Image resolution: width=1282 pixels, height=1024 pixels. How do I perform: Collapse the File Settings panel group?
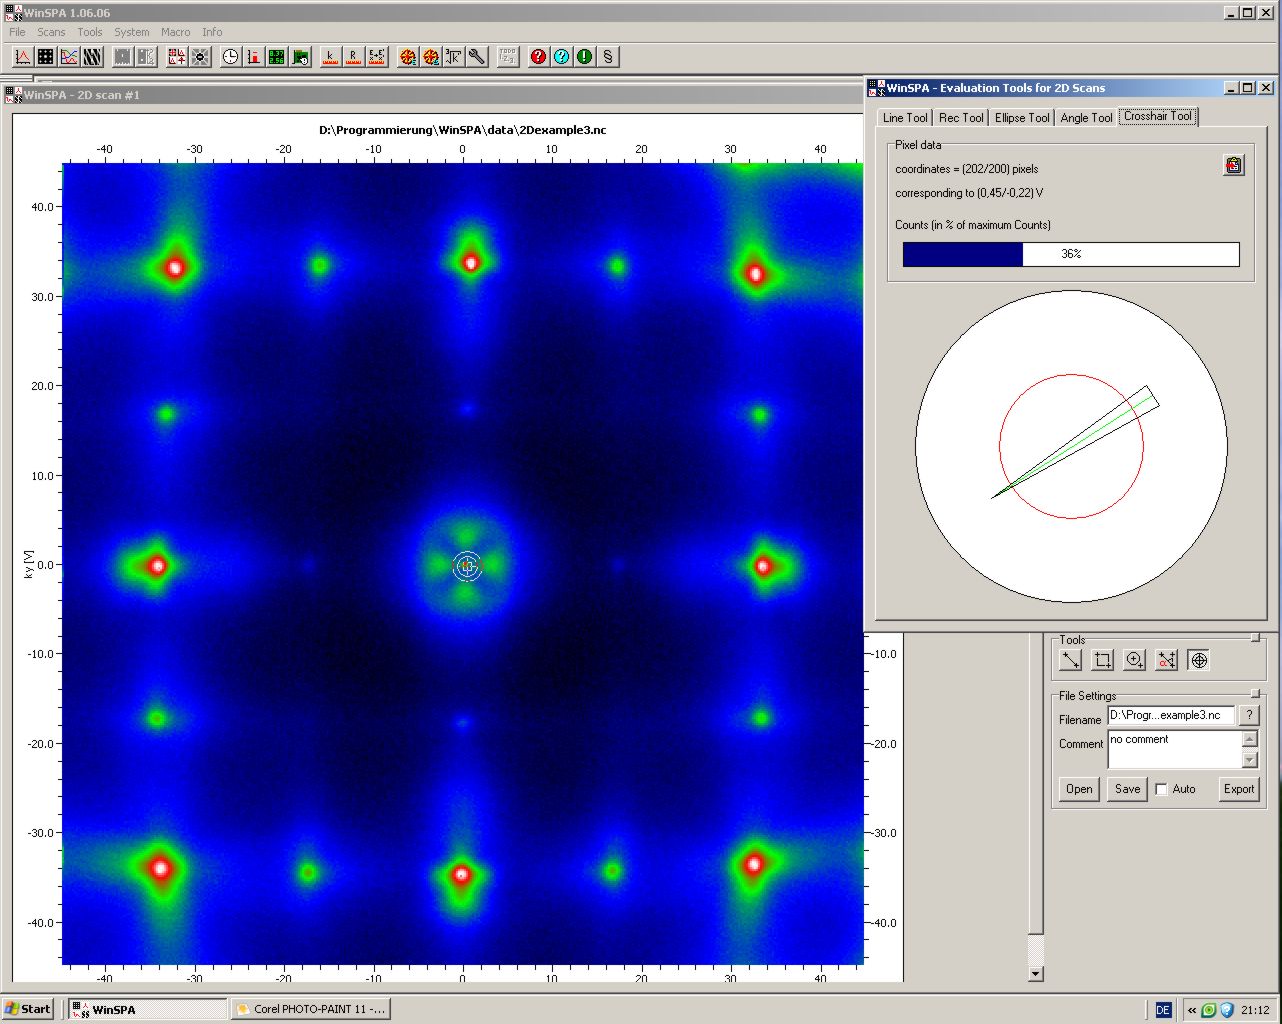tap(1256, 694)
